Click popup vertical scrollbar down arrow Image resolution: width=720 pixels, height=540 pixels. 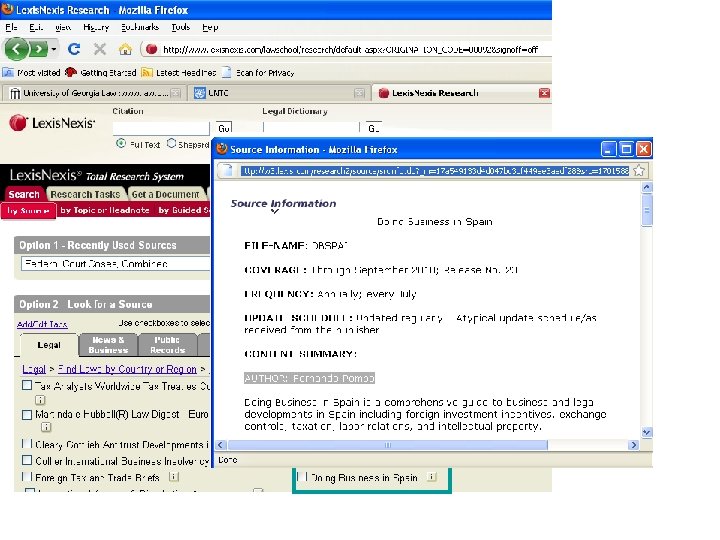coord(647,433)
